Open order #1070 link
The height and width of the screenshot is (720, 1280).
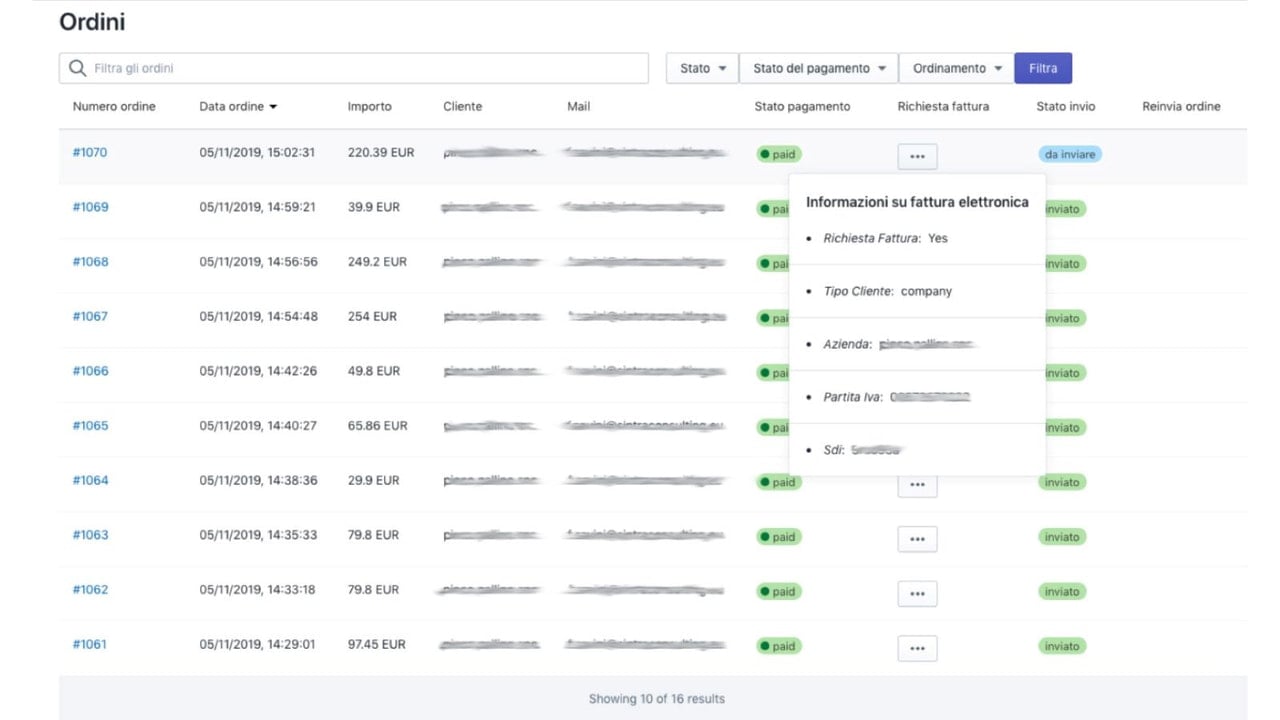click(x=90, y=153)
